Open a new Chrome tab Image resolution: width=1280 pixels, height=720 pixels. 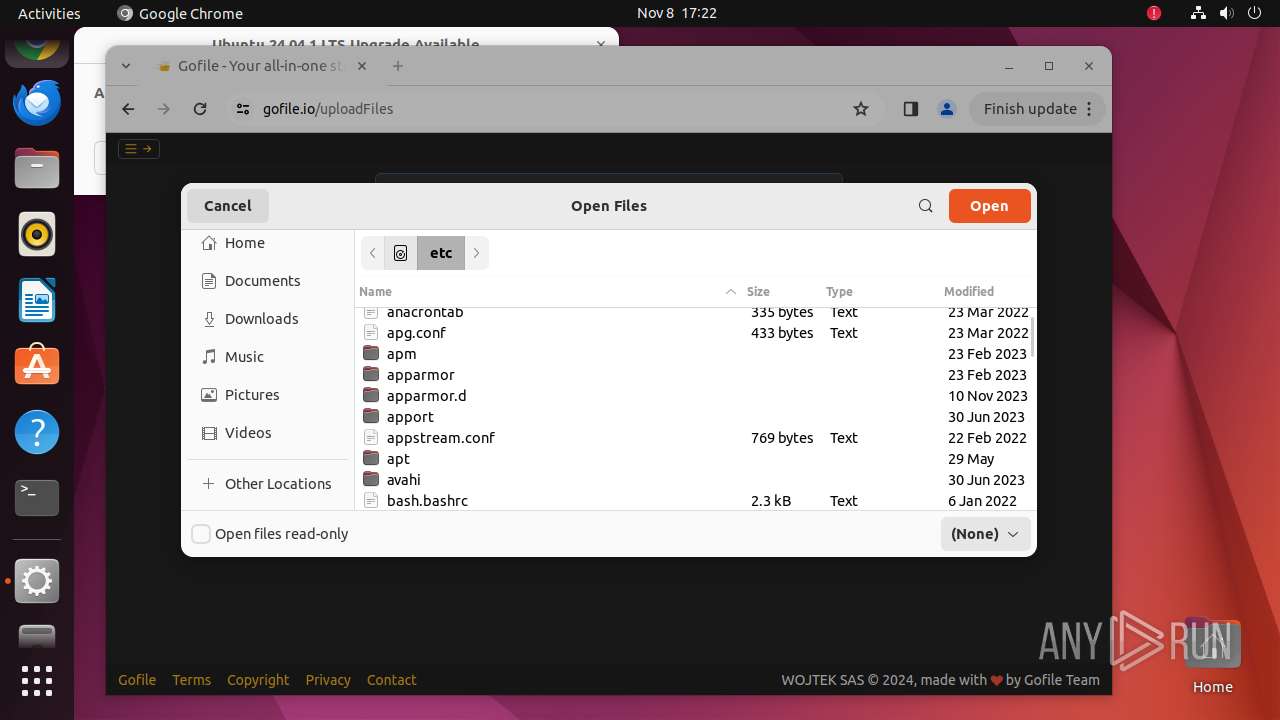click(x=398, y=66)
